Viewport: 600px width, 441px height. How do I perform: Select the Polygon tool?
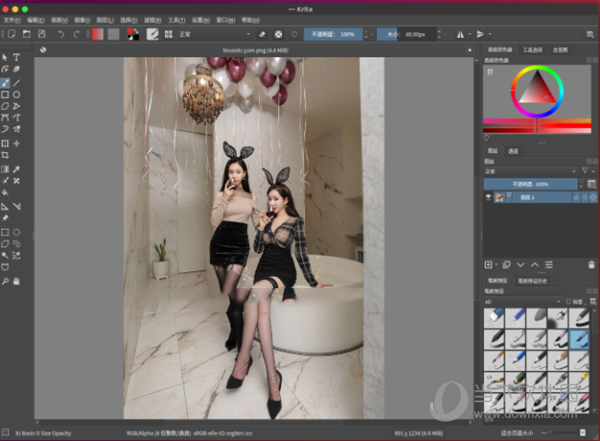5,106
